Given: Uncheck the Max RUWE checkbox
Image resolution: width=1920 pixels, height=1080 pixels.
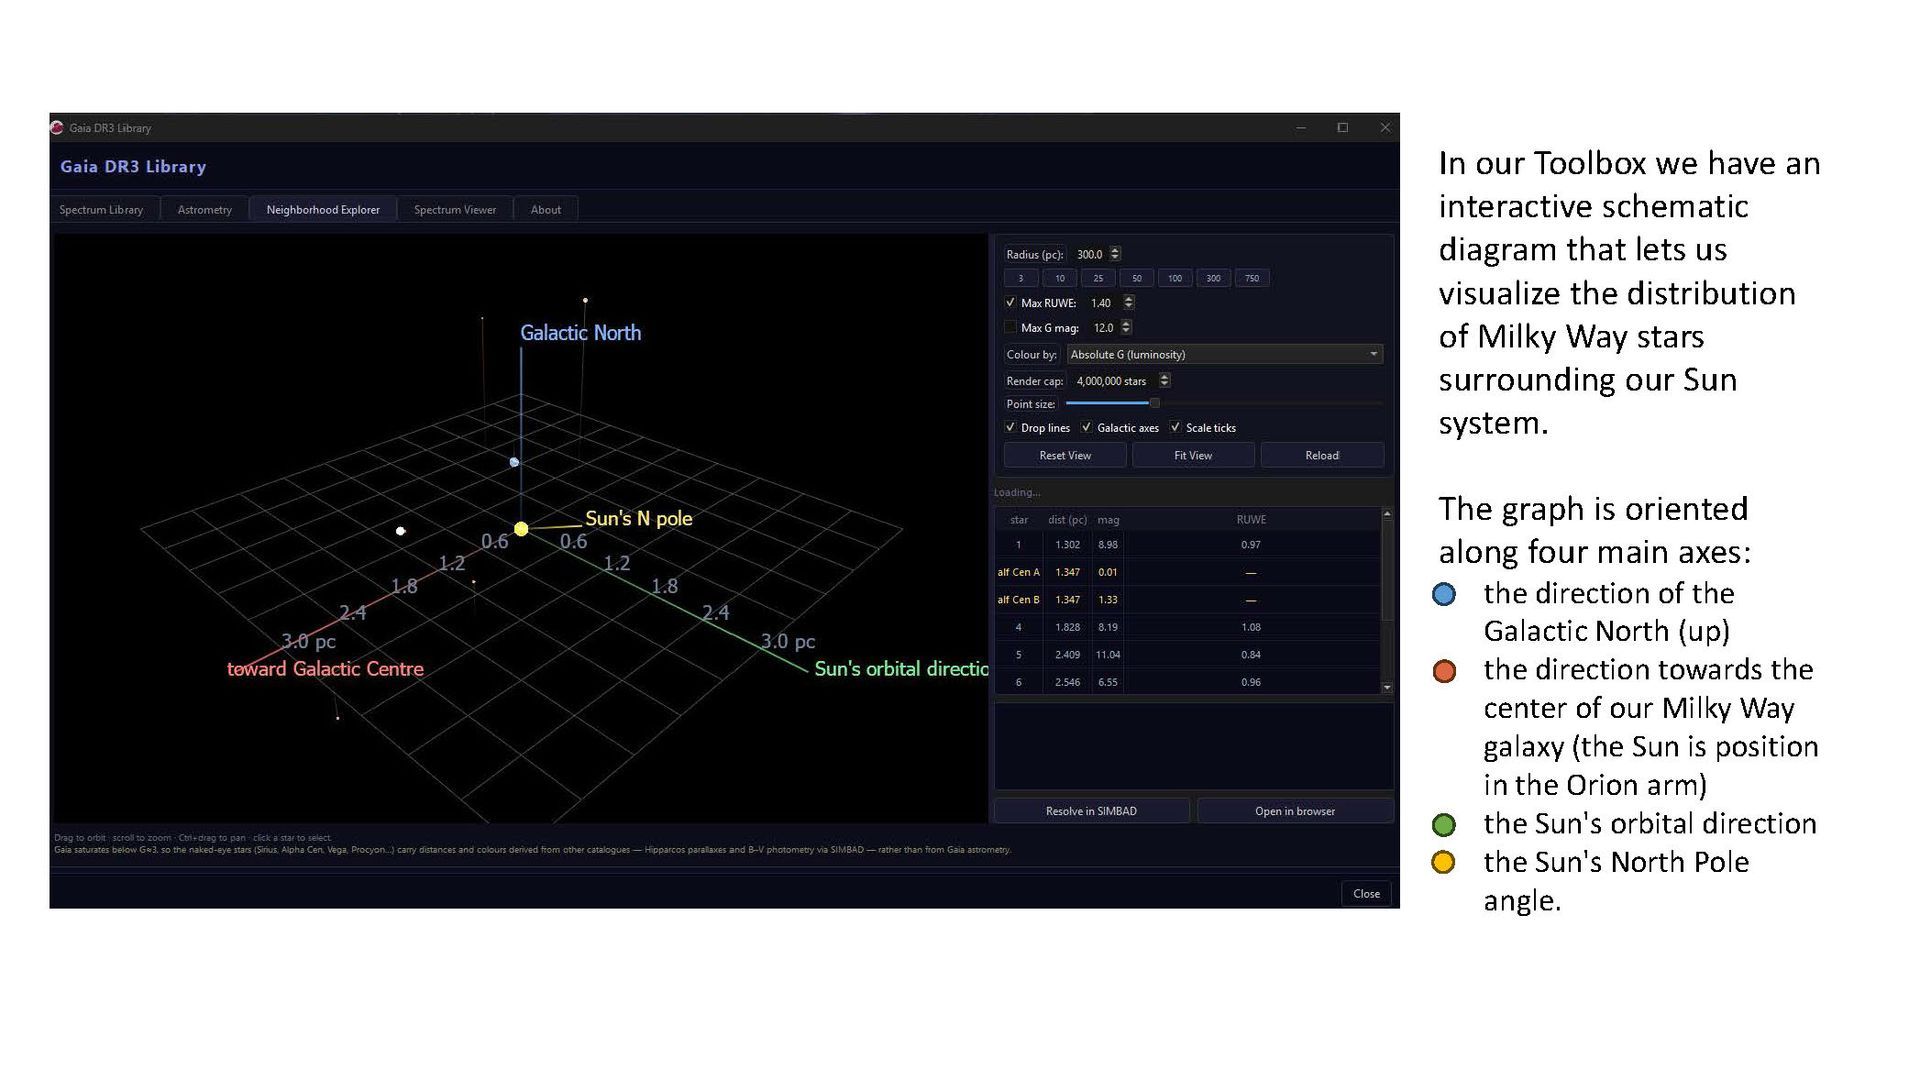Looking at the screenshot, I should click(1010, 302).
